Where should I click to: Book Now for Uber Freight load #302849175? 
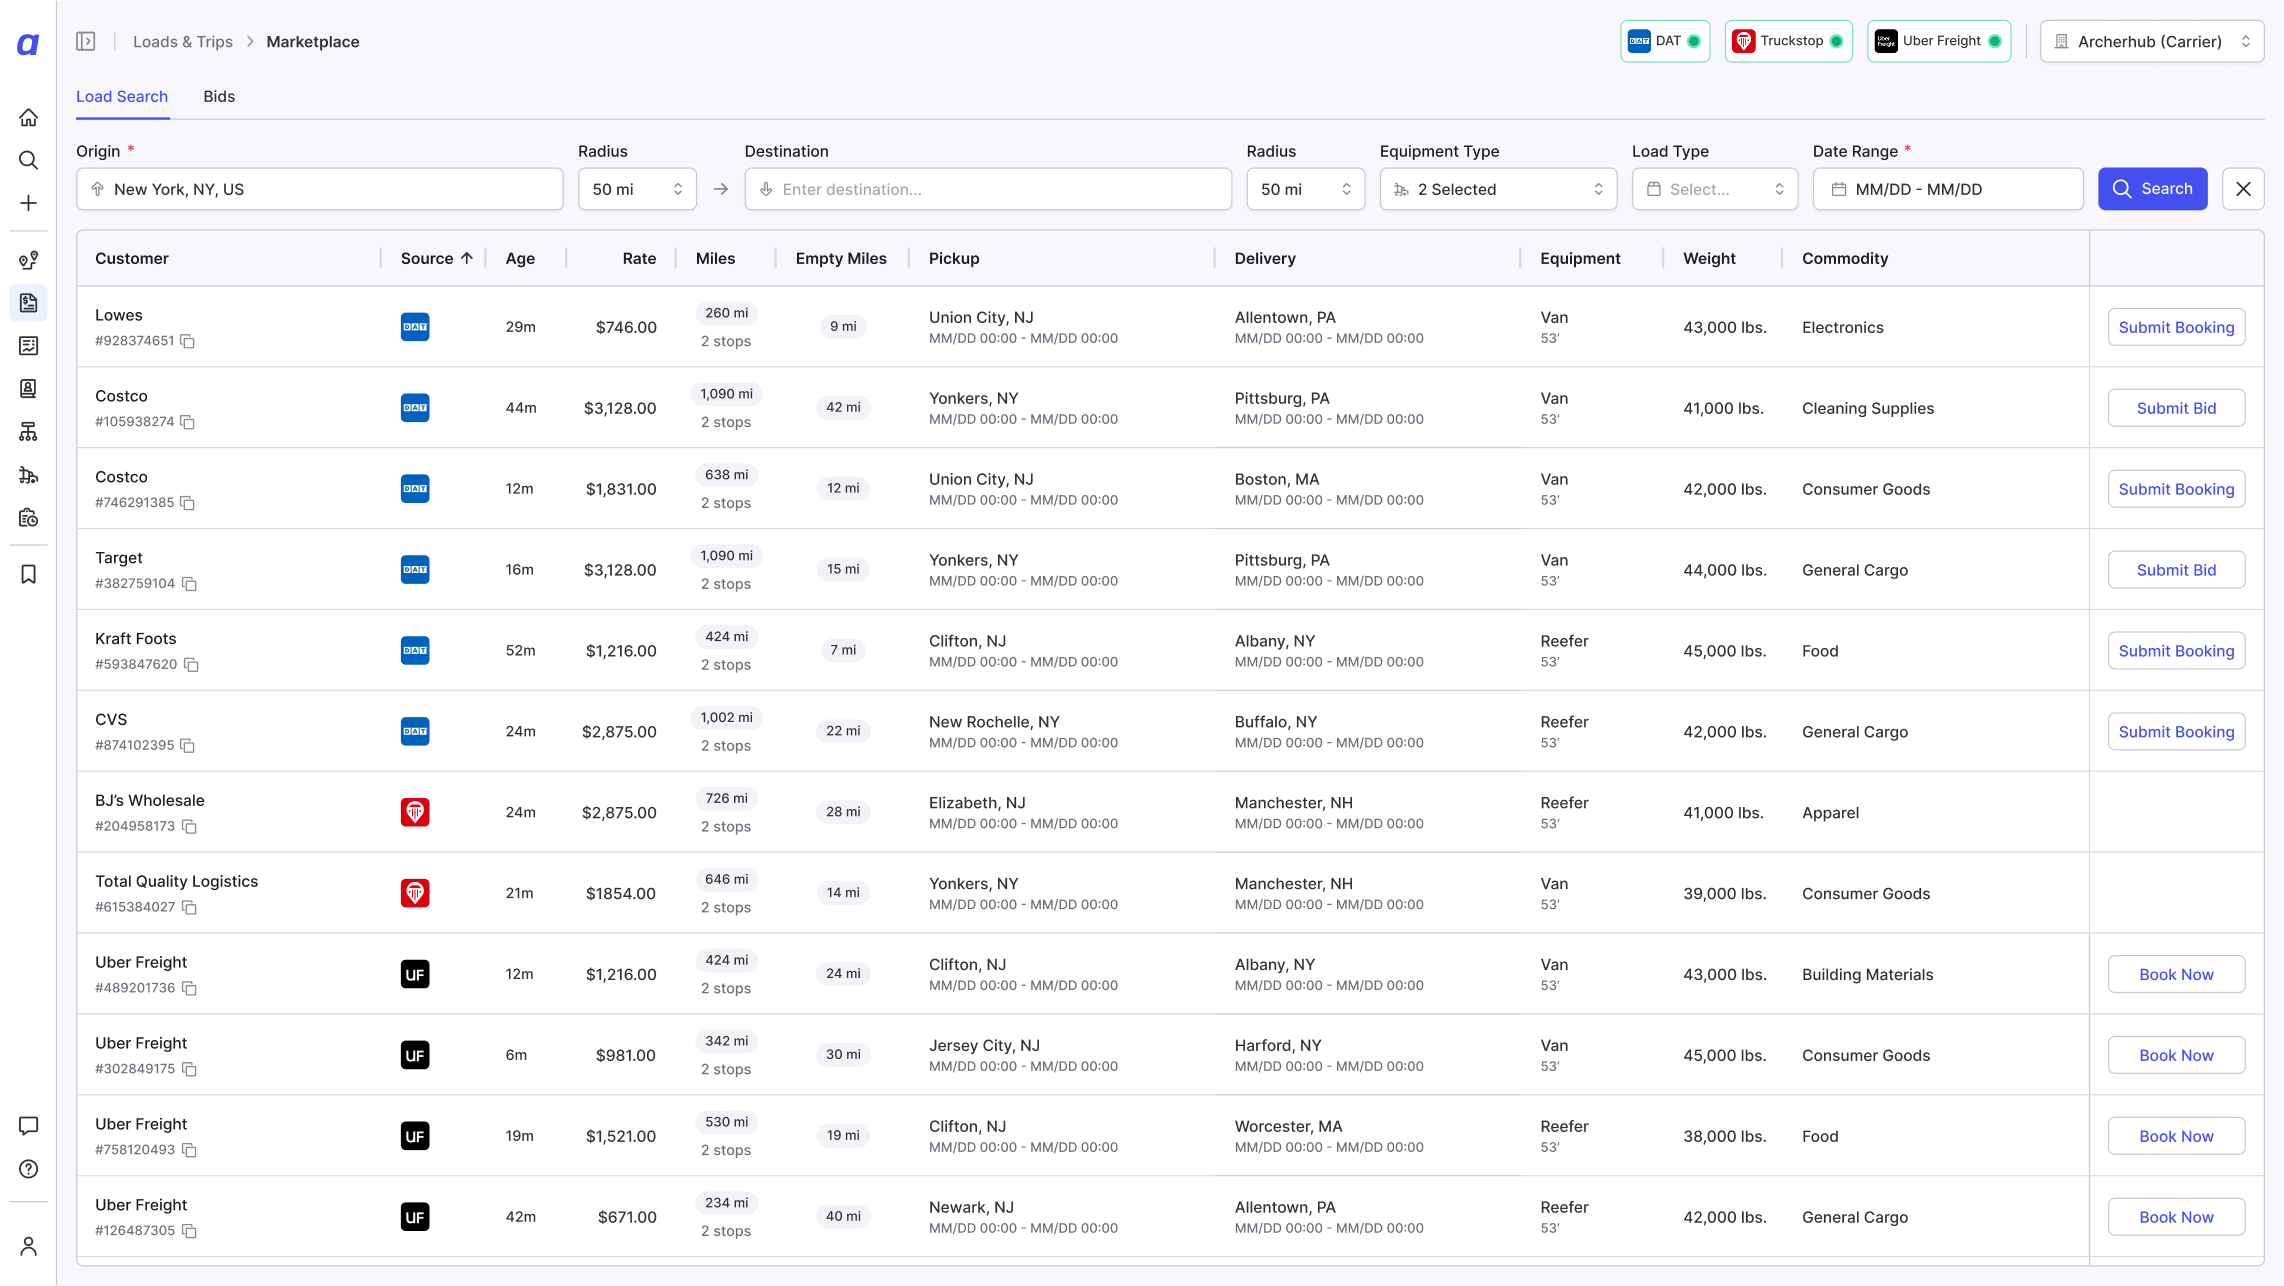point(2176,1055)
